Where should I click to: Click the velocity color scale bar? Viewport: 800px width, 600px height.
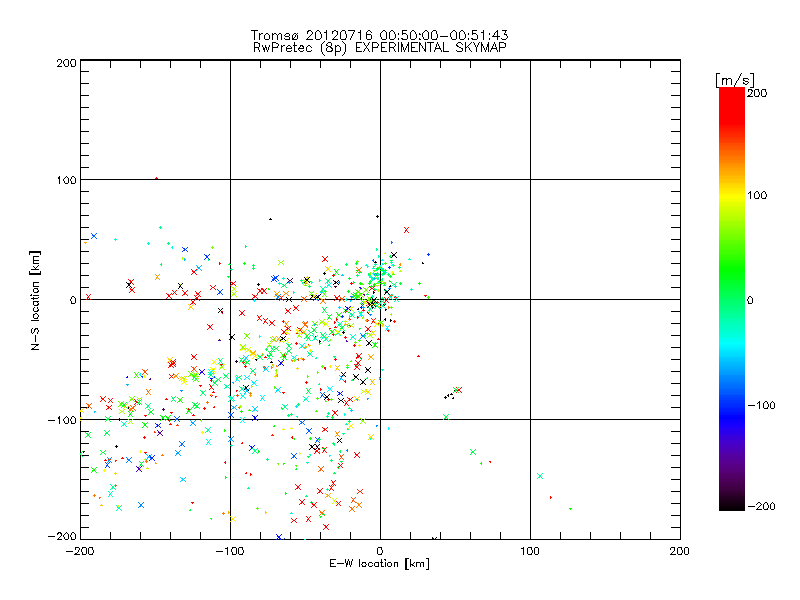(x=732, y=299)
